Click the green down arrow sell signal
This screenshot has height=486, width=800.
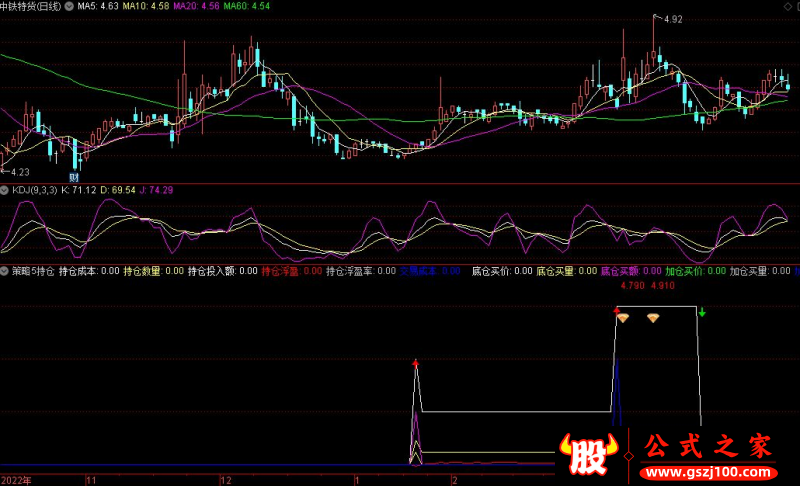coord(702,313)
